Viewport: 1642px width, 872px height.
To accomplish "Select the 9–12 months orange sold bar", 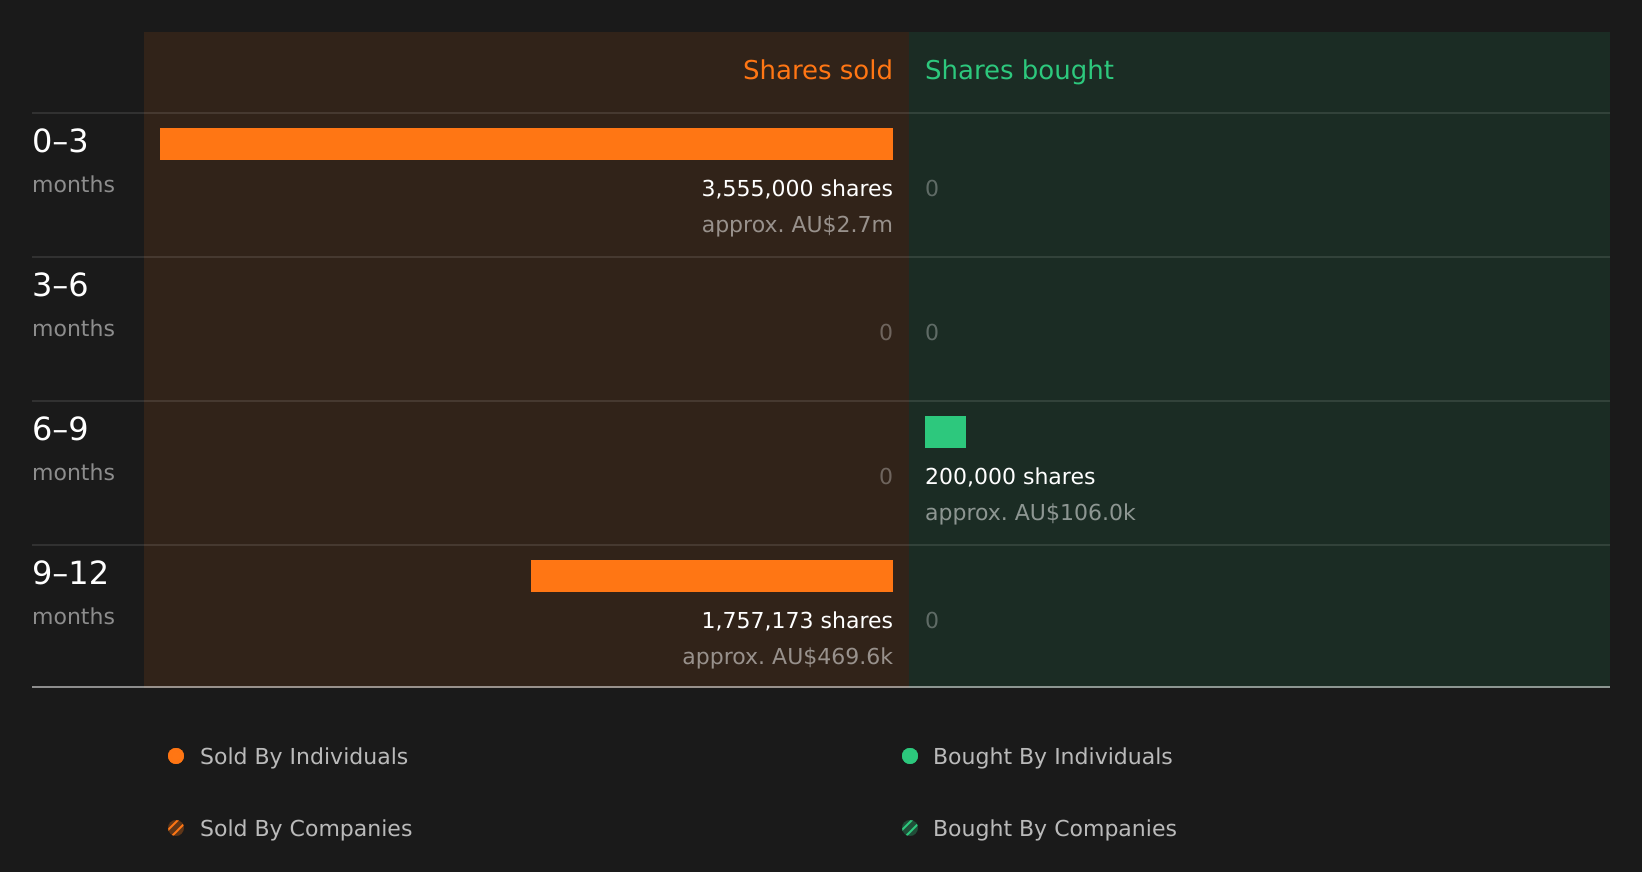I will click(712, 576).
